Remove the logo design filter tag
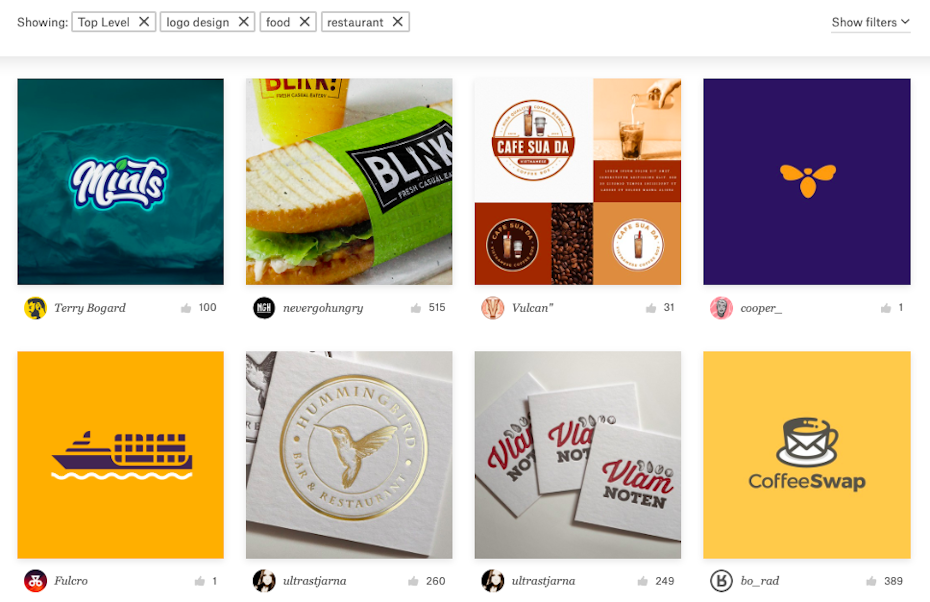This screenshot has width=930, height=602. (x=243, y=22)
